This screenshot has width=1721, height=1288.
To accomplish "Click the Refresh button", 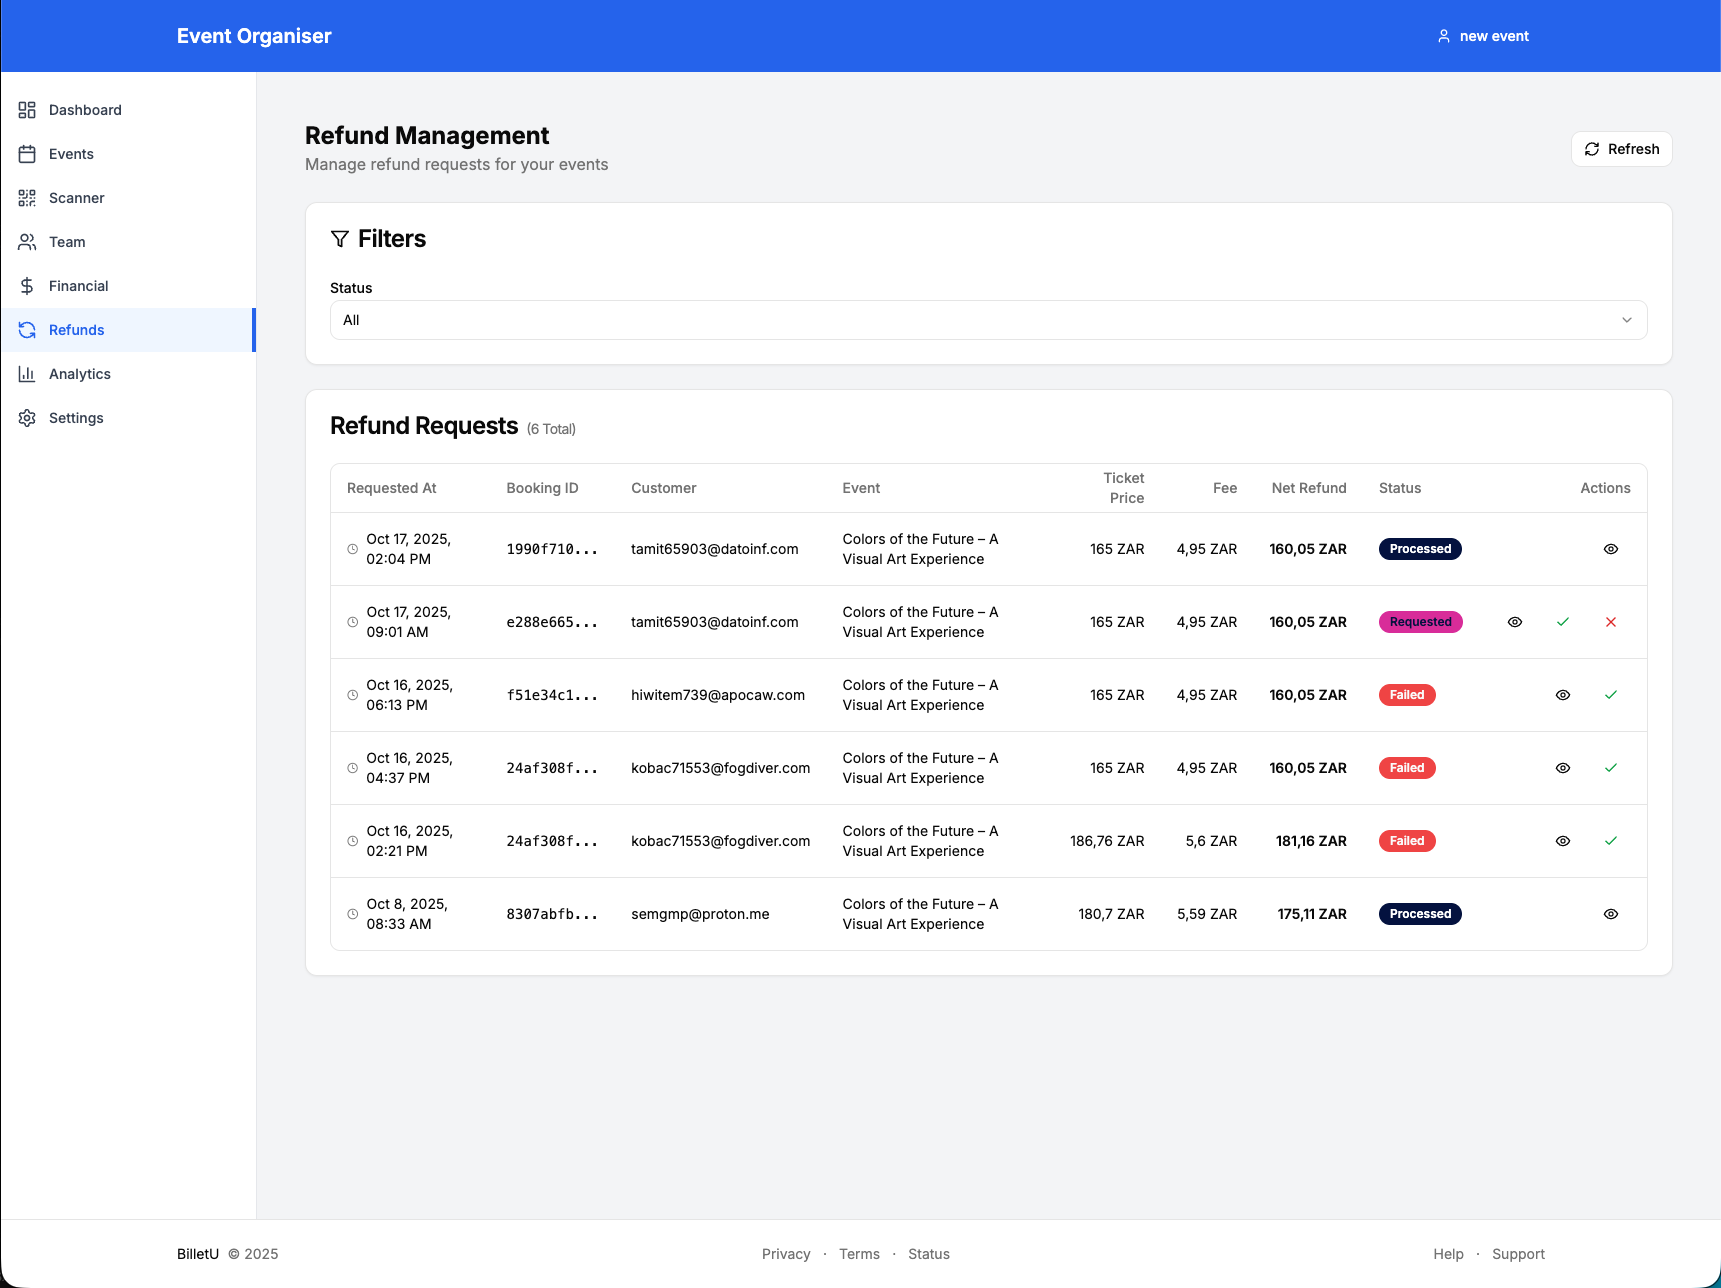I will 1621,149.
